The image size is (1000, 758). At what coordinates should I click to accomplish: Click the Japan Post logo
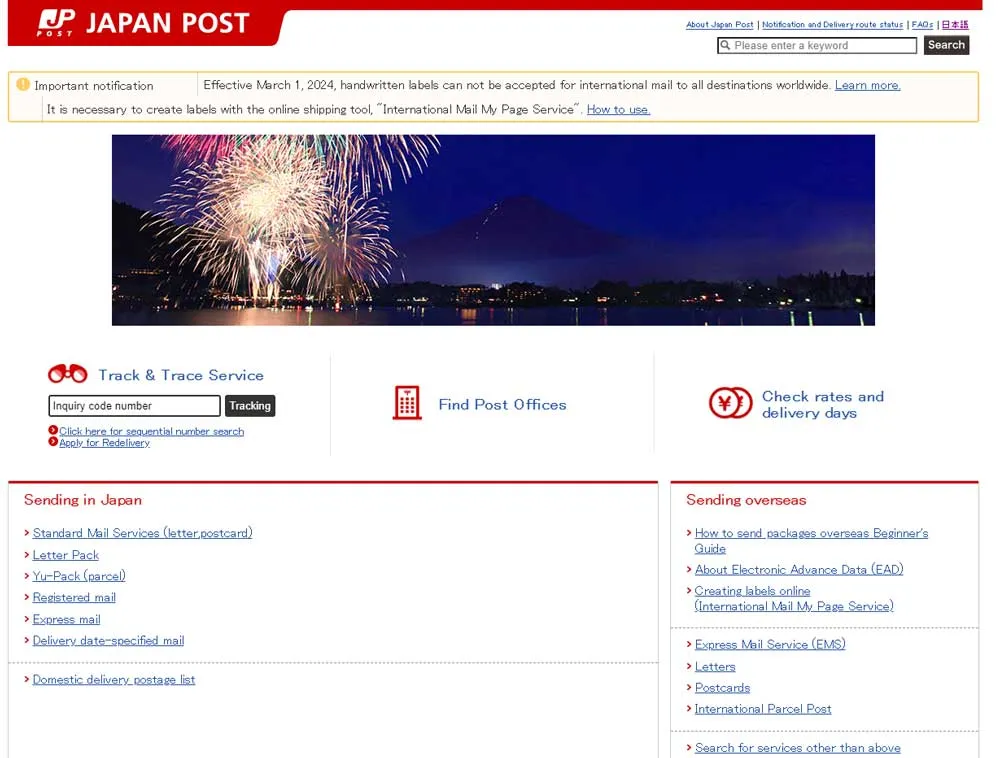tap(143, 22)
